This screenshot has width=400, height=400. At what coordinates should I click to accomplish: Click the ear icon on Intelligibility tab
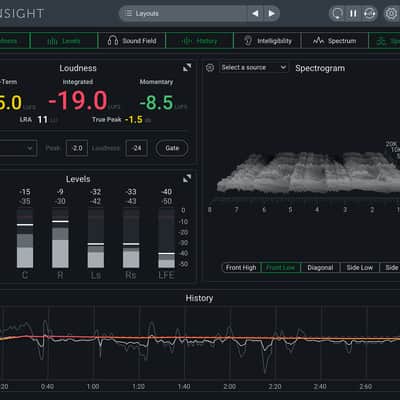[x=248, y=41]
